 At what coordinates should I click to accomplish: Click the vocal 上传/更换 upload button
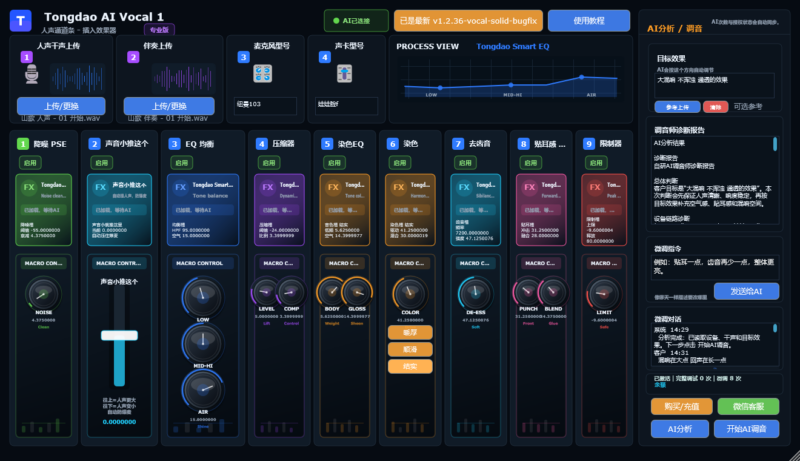pos(61,106)
